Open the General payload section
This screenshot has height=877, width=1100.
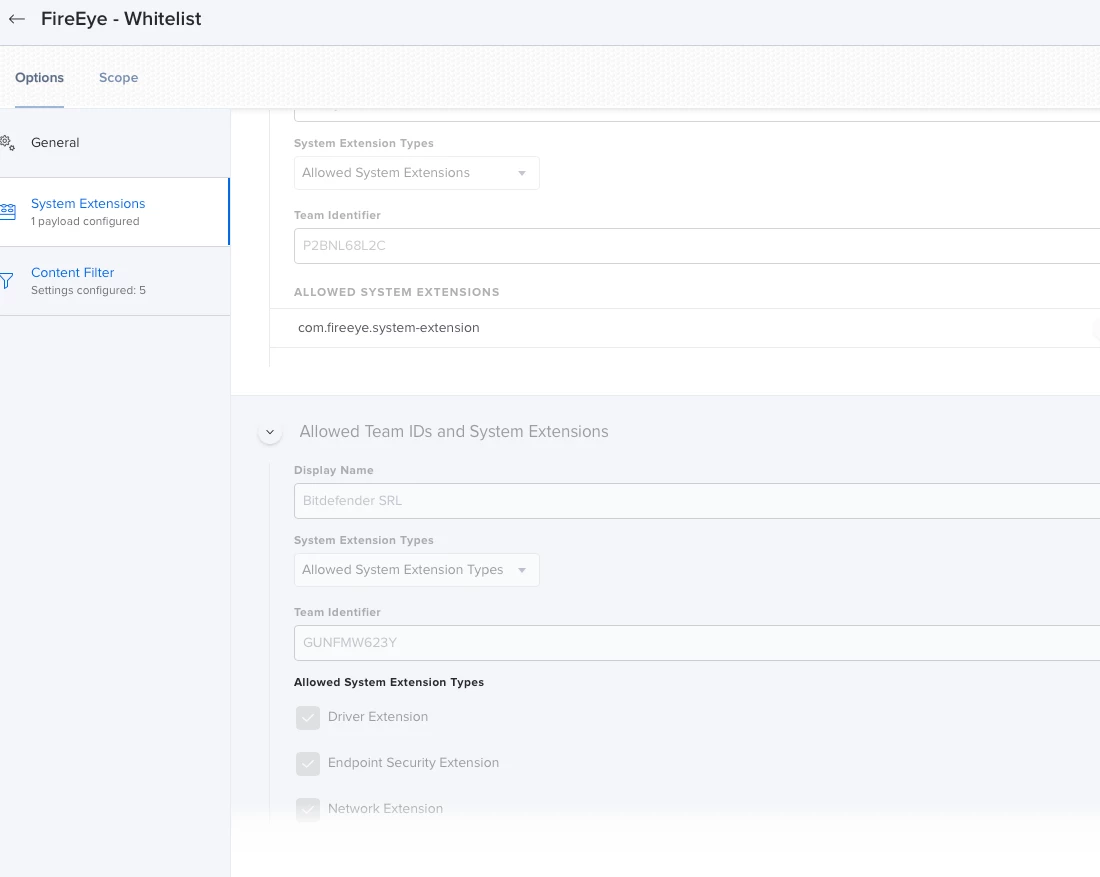(x=115, y=142)
